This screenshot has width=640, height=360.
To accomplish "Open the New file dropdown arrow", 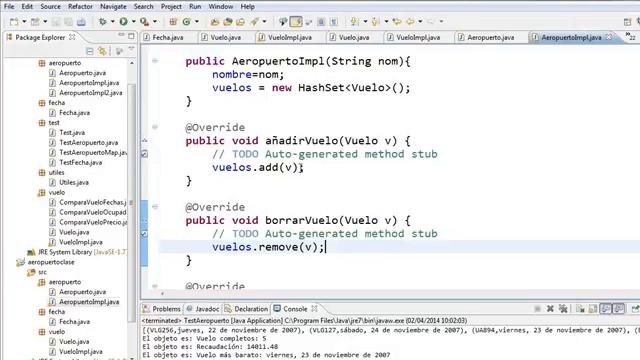I will point(24,22).
